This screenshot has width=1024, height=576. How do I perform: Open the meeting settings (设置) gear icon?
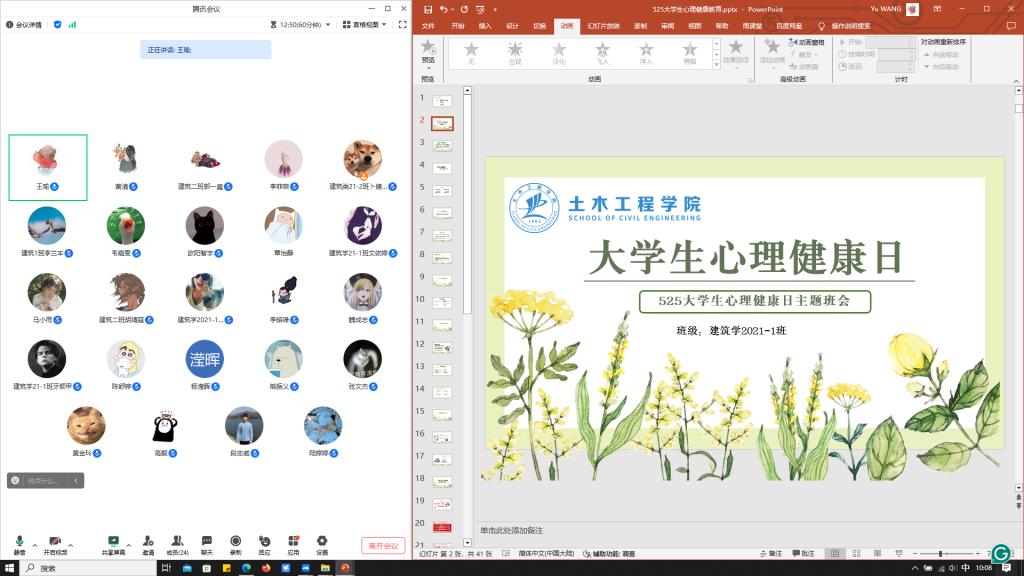tap(322, 541)
